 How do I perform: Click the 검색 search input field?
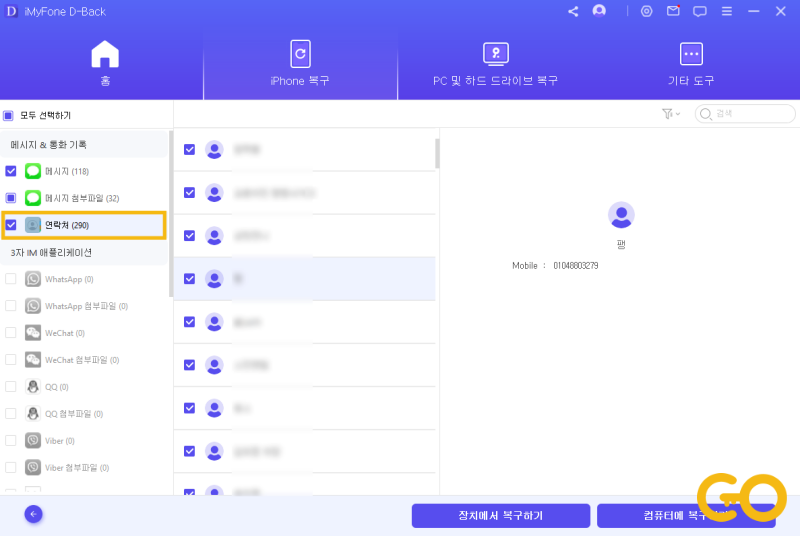click(745, 114)
